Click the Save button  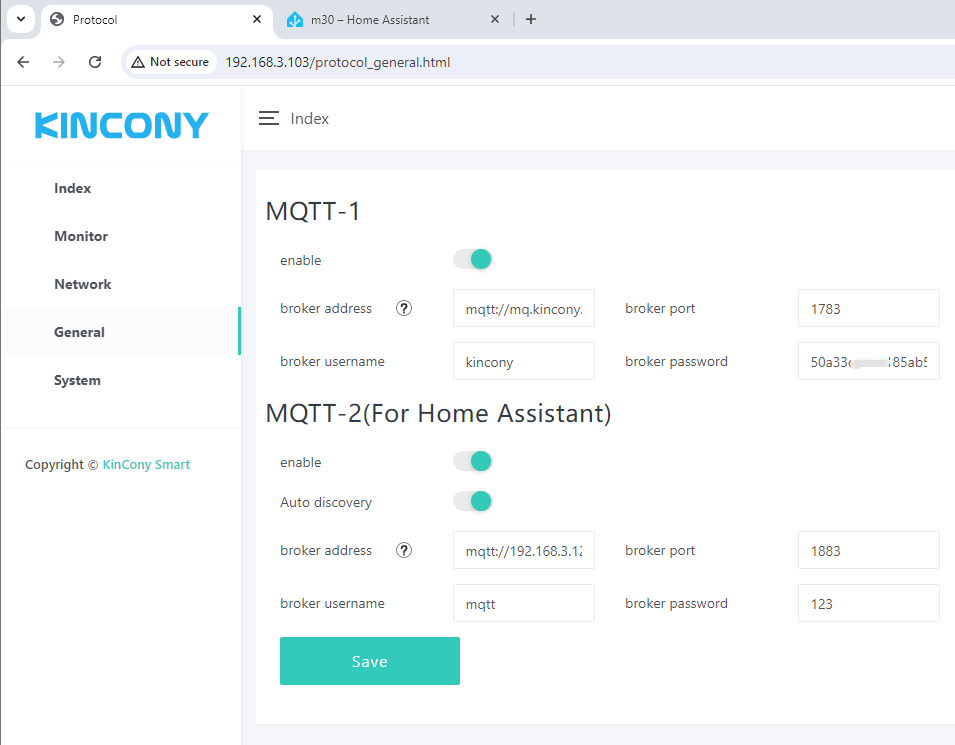click(369, 661)
